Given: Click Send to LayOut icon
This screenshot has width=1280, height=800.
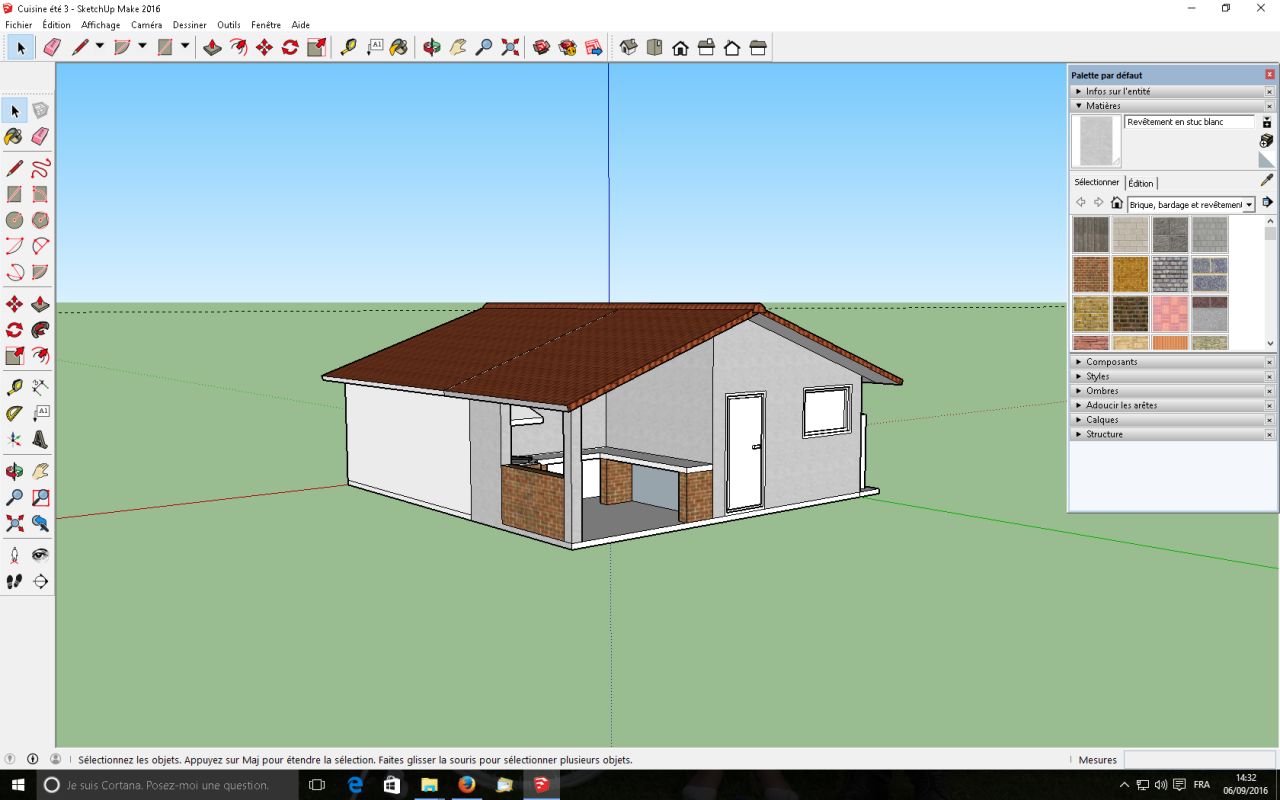Looking at the screenshot, I should [x=593, y=47].
